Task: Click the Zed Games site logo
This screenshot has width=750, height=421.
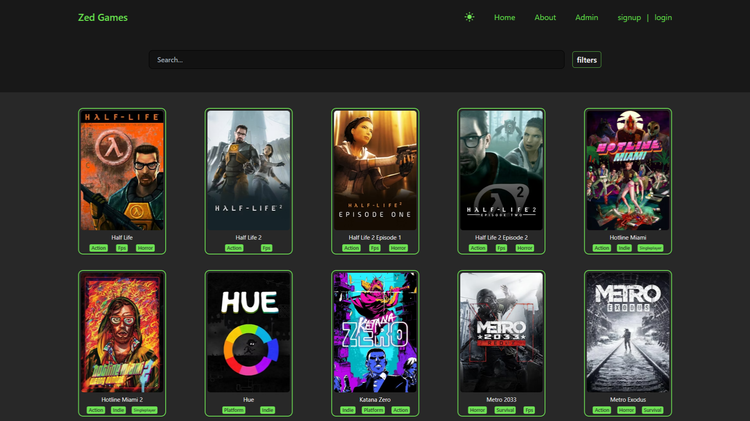Action: click(x=103, y=17)
